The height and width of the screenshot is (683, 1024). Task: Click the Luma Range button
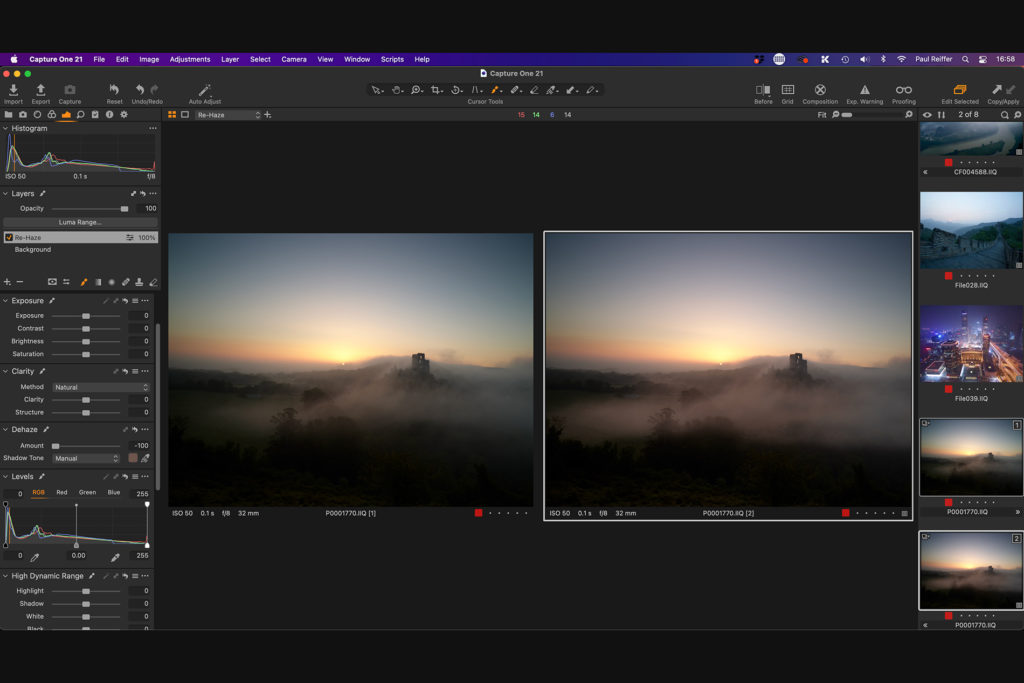[80, 222]
